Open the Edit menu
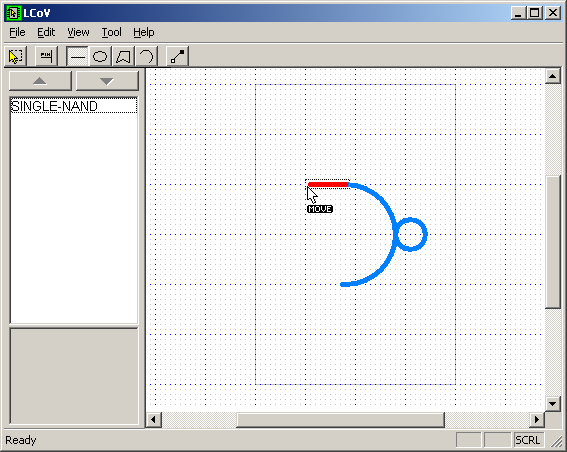This screenshot has height=452, width=567. 46,32
